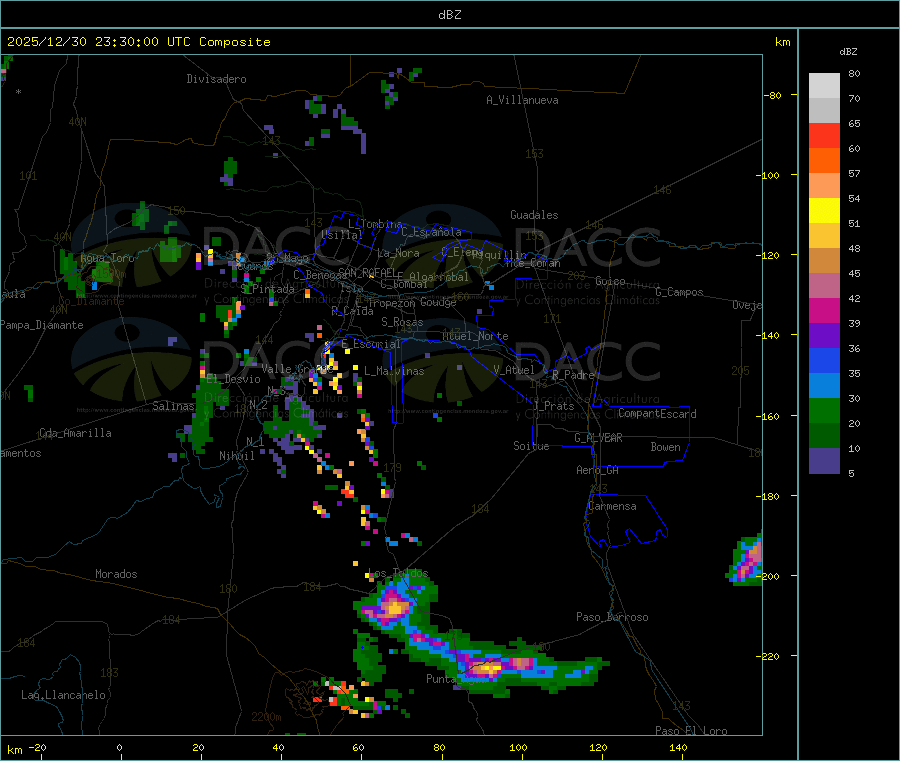Screen dimensions: 900x761
Task: Click the Pampa_Diamante map label
Action: pos(42,325)
